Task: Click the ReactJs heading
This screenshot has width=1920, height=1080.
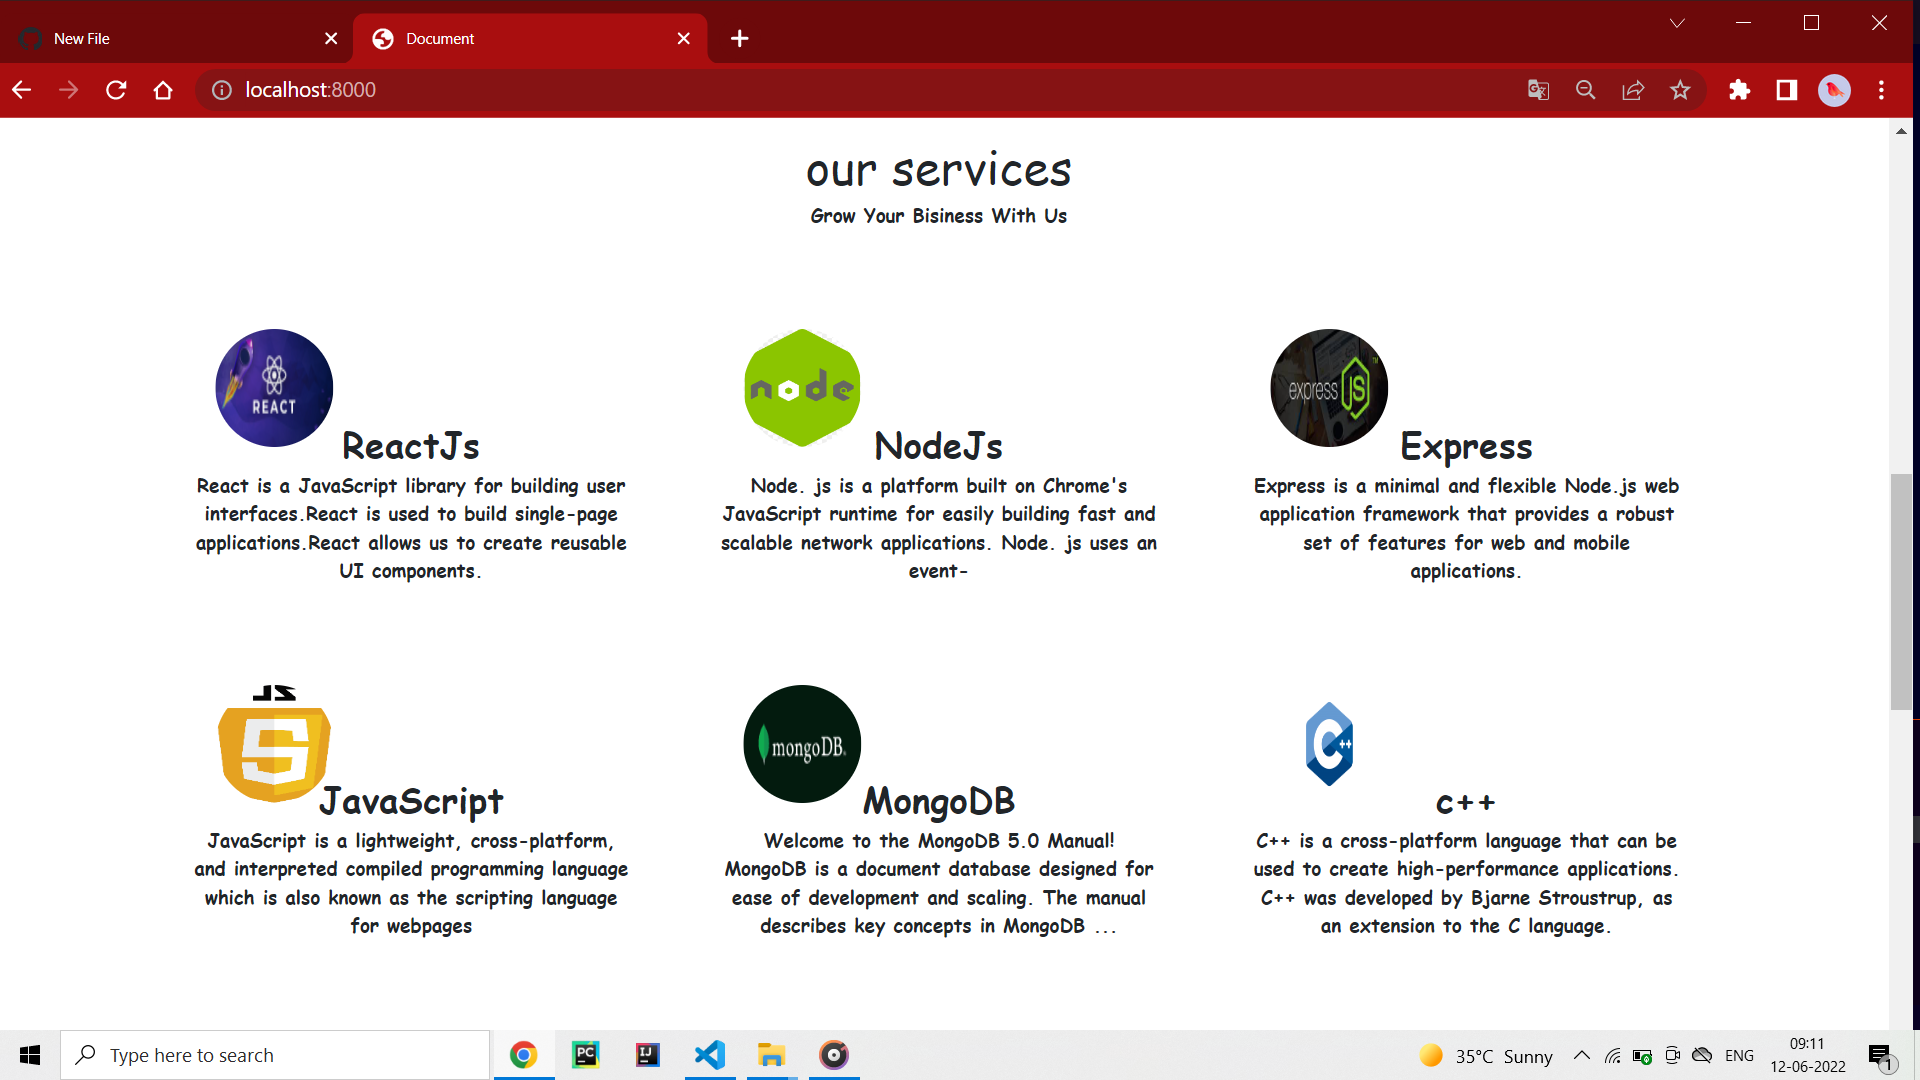Action: (411, 446)
